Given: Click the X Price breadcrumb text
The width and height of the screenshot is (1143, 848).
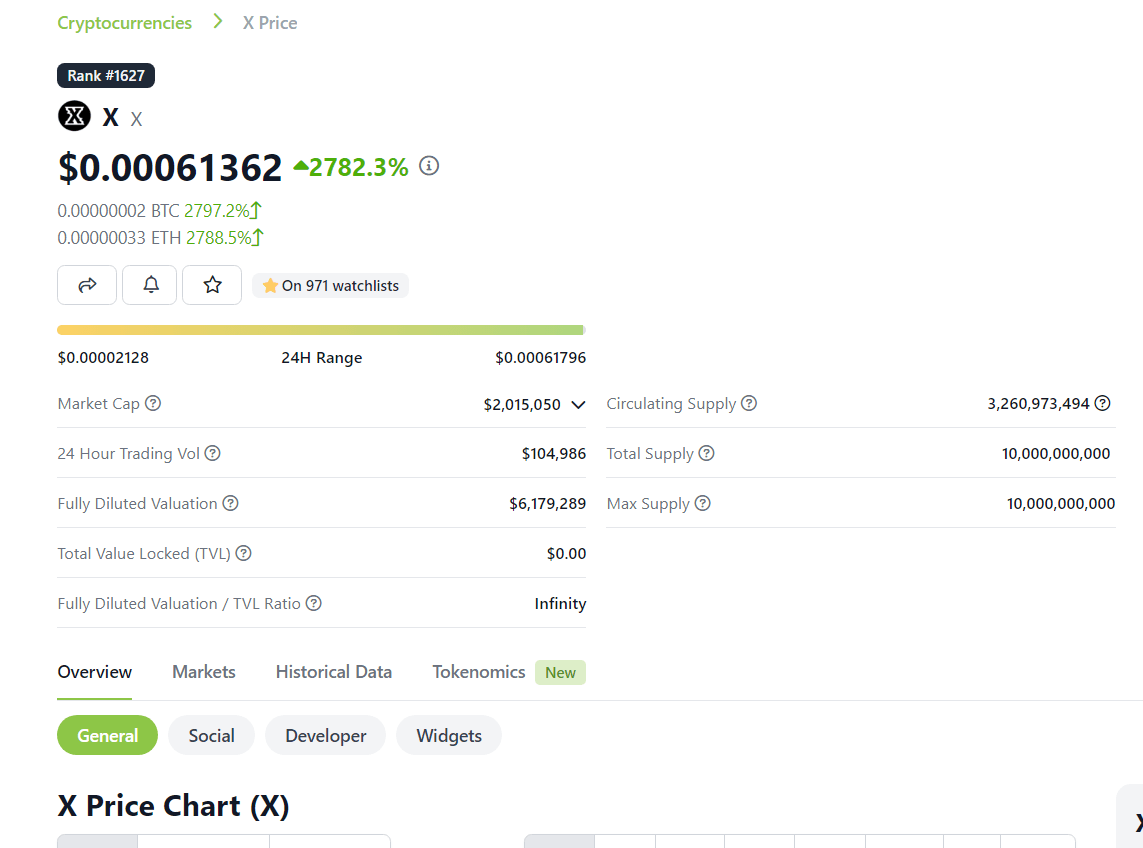Looking at the screenshot, I should [x=270, y=23].
